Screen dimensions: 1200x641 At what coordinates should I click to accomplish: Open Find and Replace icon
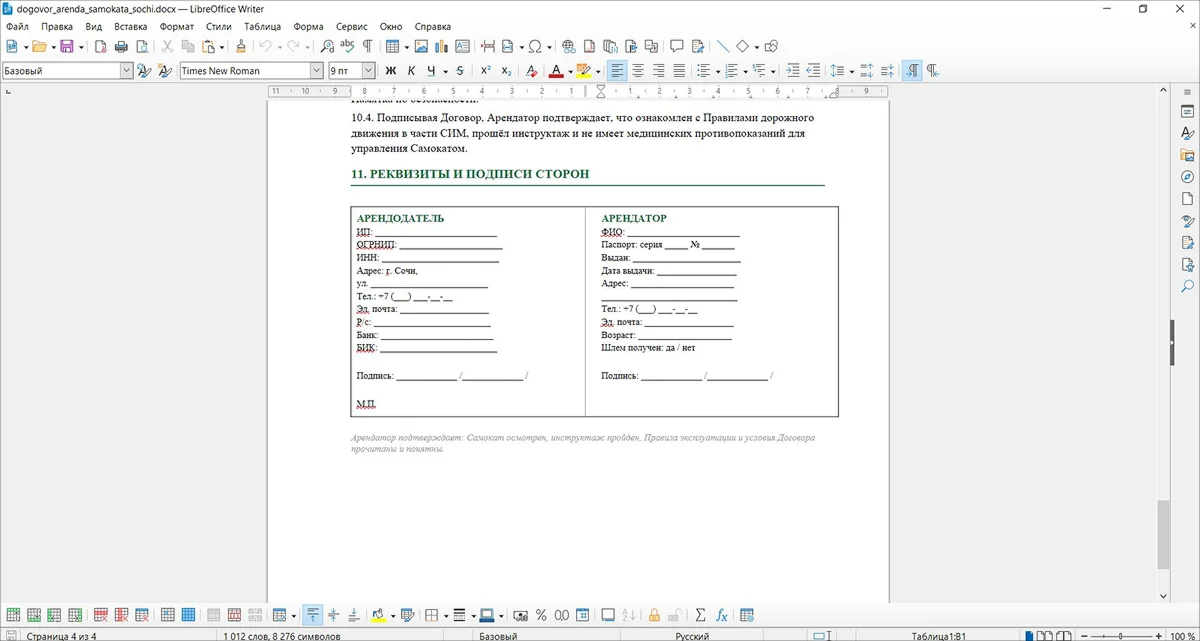(x=326, y=47)
